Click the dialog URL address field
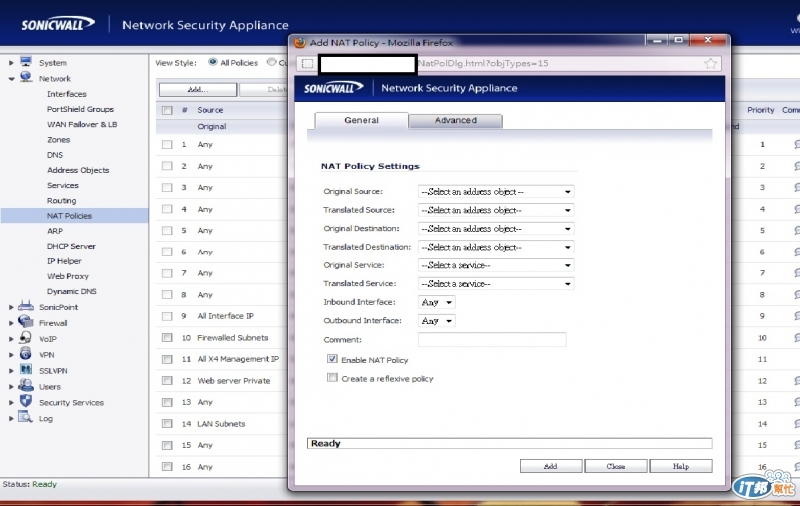 tap(508, 63)
